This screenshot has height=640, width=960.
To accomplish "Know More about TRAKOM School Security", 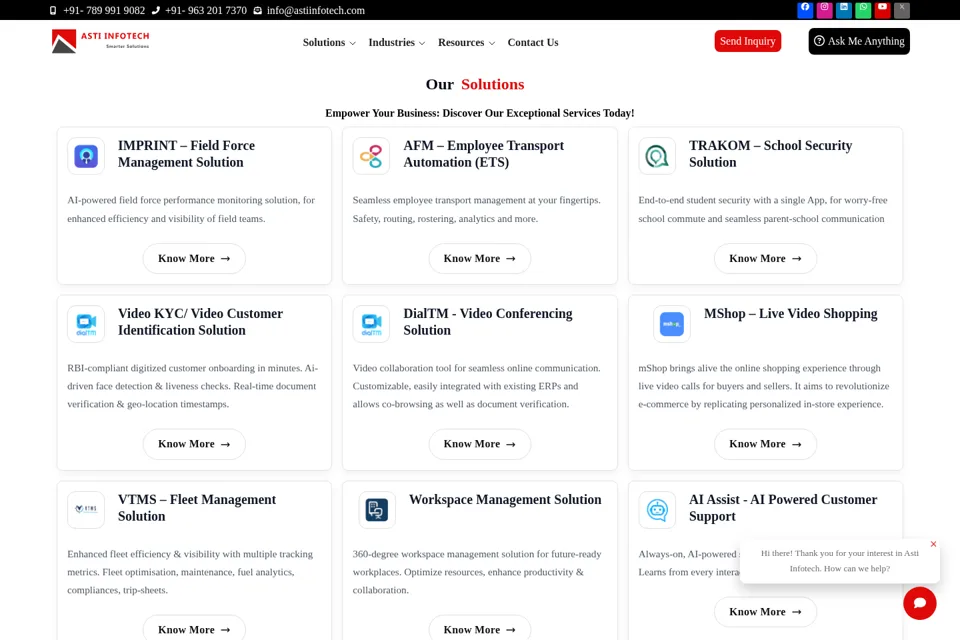I will tap(765, 258).
